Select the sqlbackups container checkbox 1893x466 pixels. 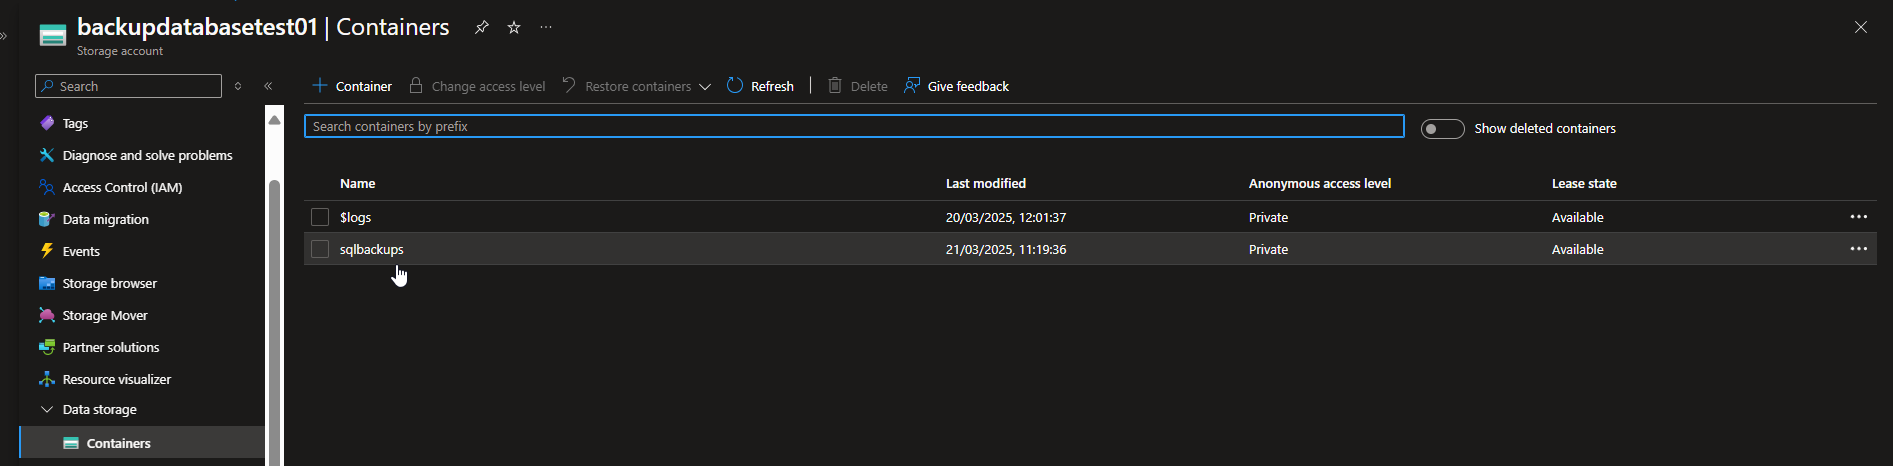320,249
